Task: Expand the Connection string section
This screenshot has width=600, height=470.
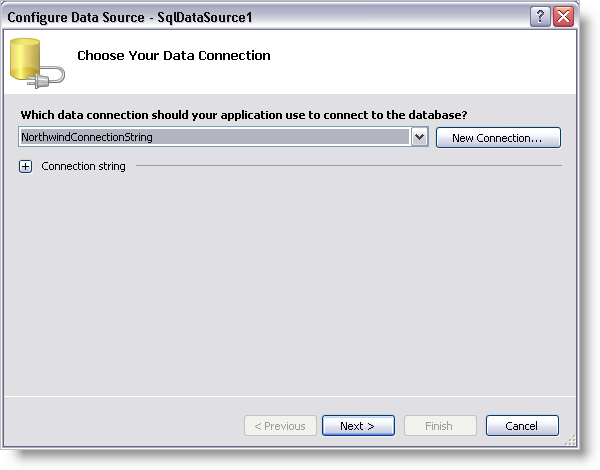Action: [x=26, y=166]
